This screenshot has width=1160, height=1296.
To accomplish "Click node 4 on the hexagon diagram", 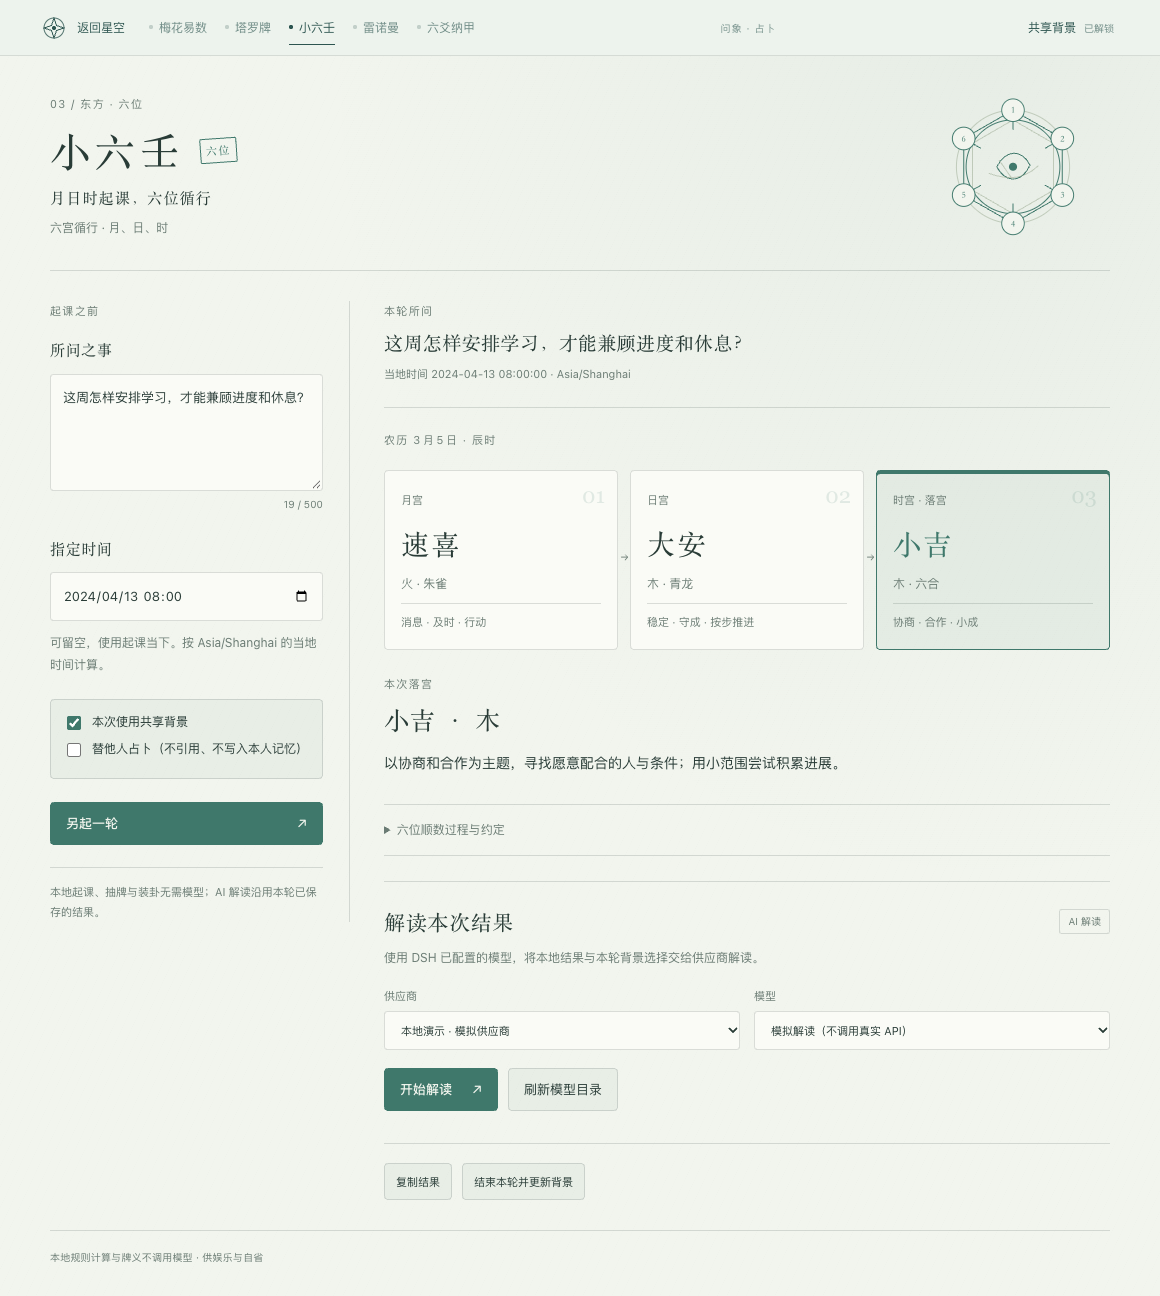I will 1013,223.
